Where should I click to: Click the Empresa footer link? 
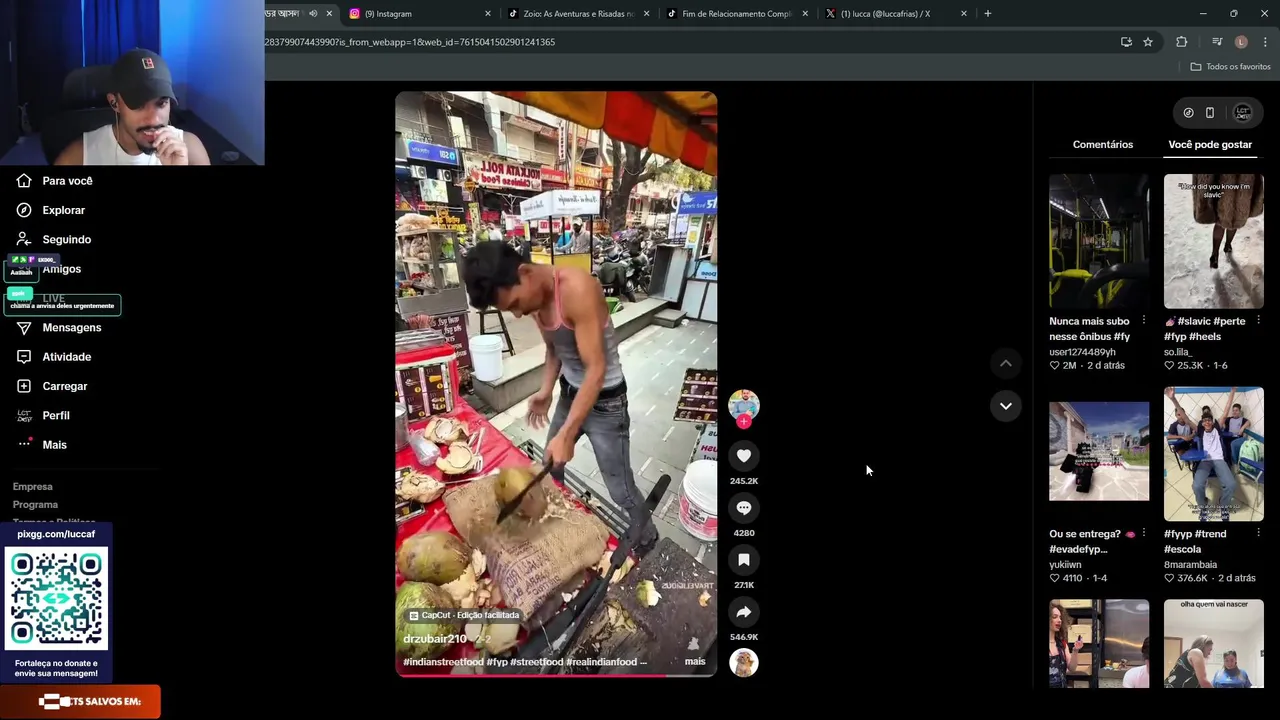pos(32,487)
